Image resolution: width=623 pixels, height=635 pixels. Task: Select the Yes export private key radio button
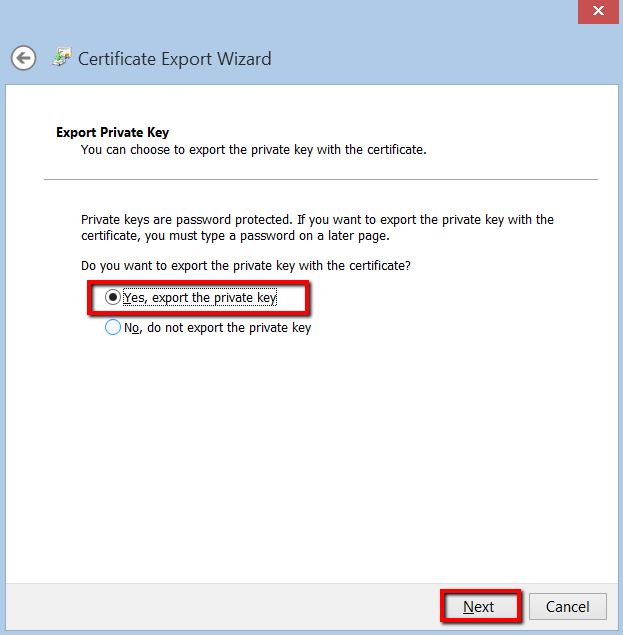[x=113, y=298]
